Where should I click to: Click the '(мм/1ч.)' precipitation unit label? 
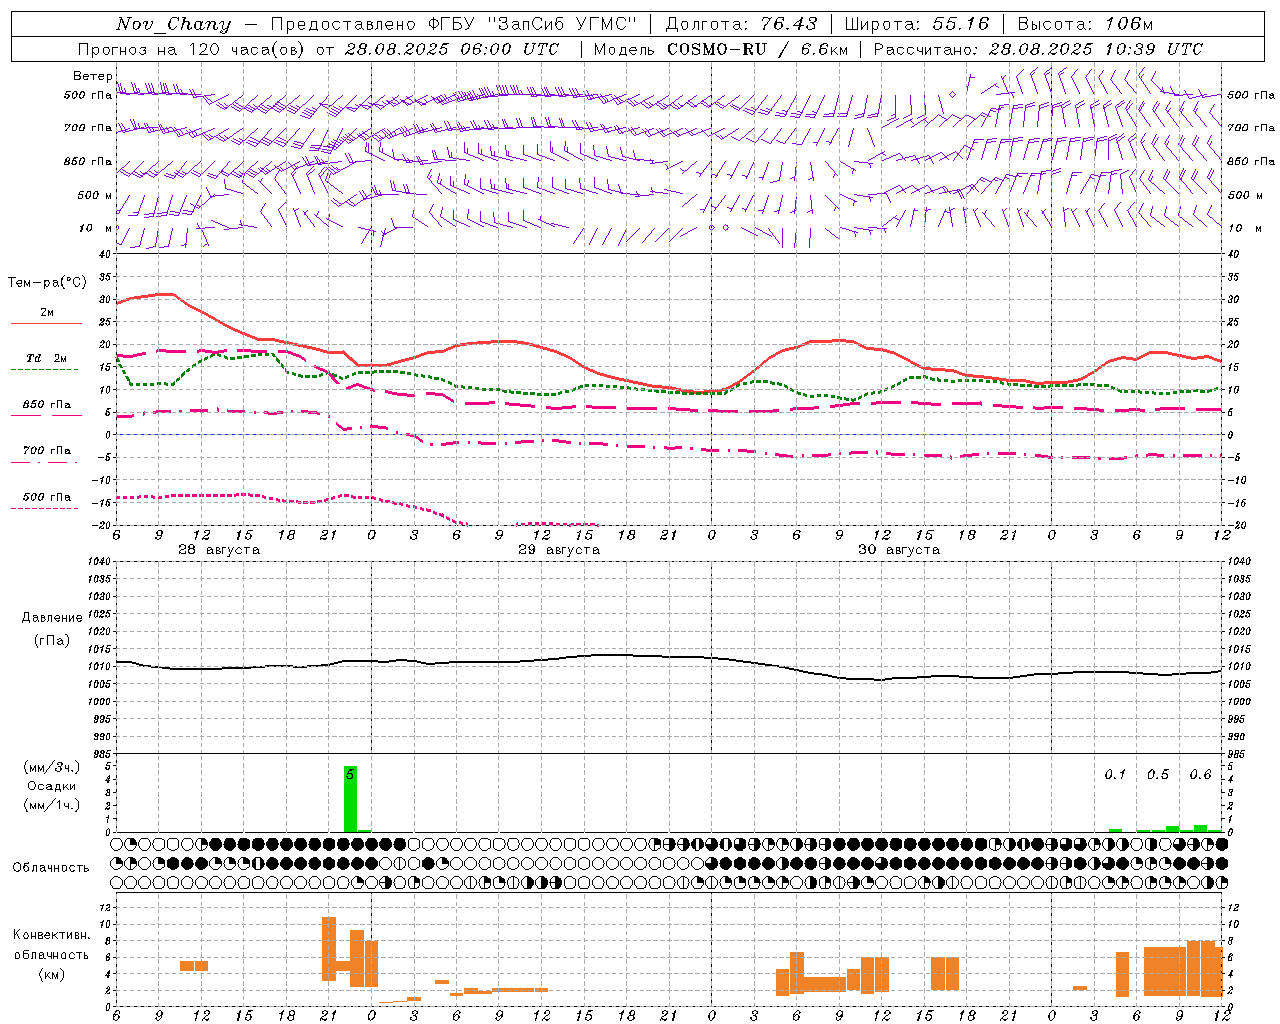click(x=52, y=805)
